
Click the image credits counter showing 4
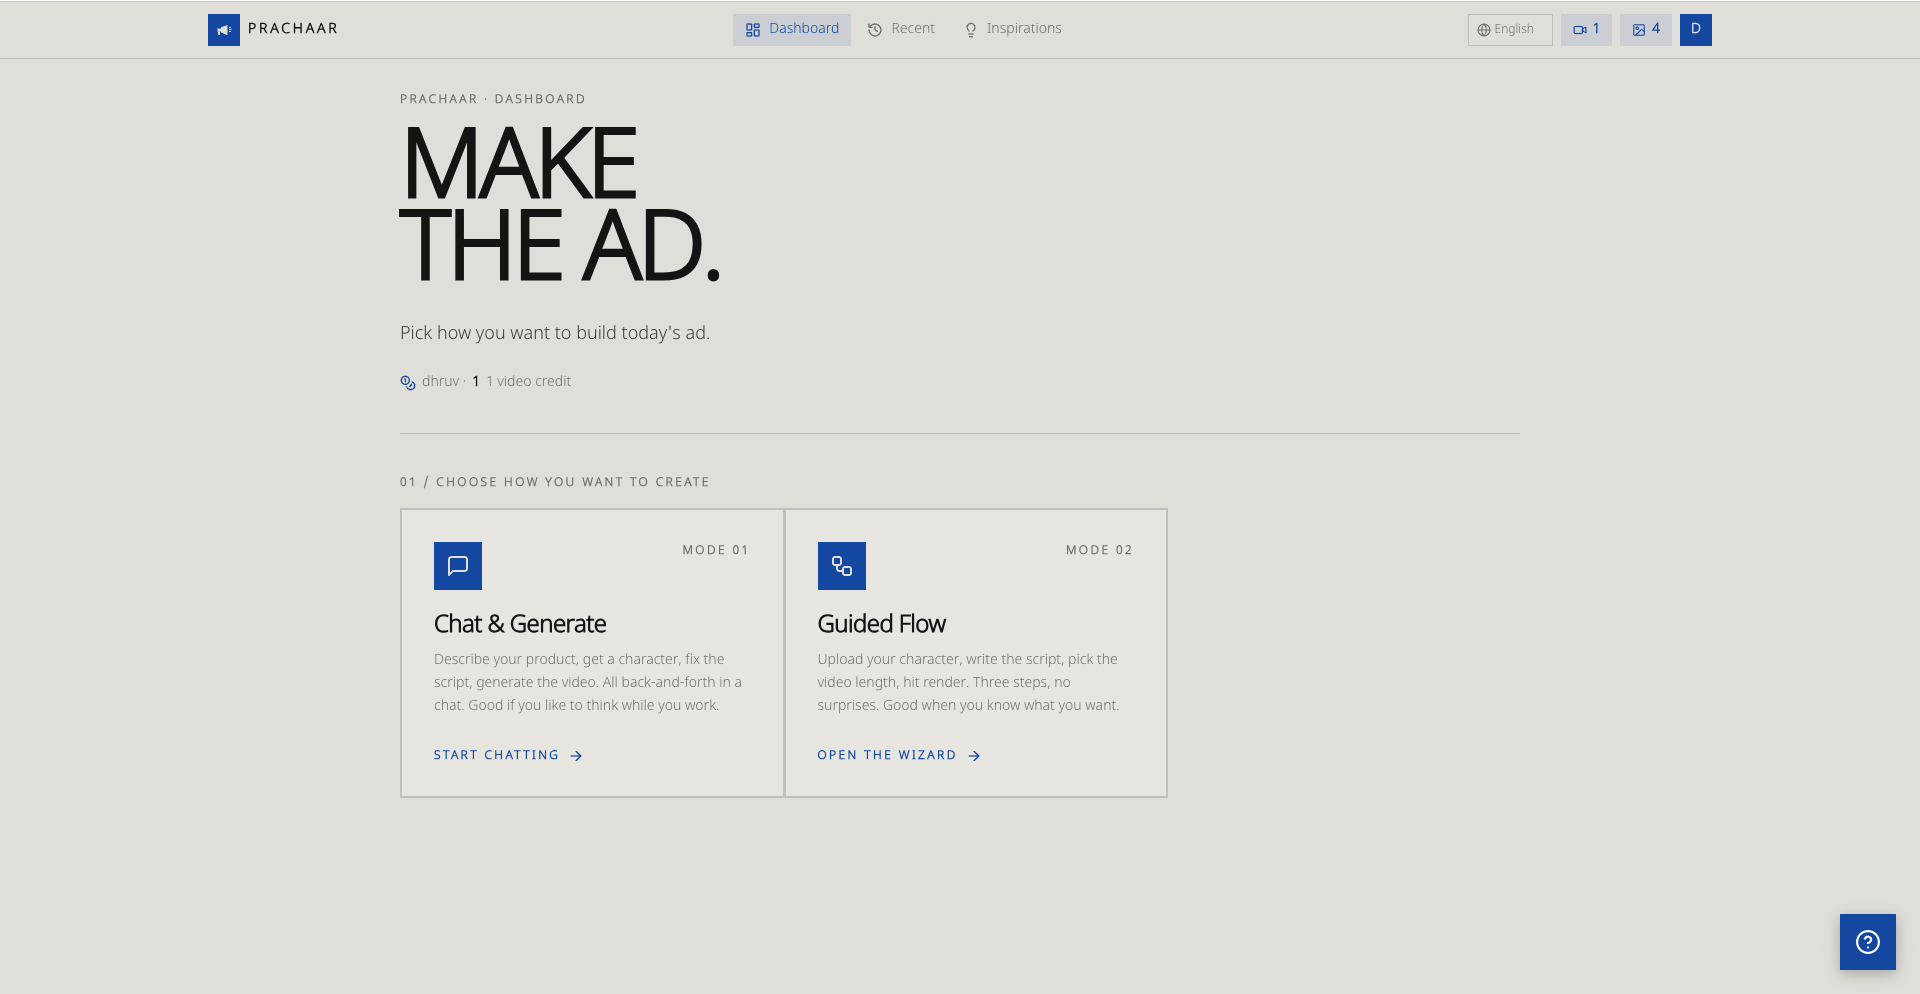(x=1646, y=30)
